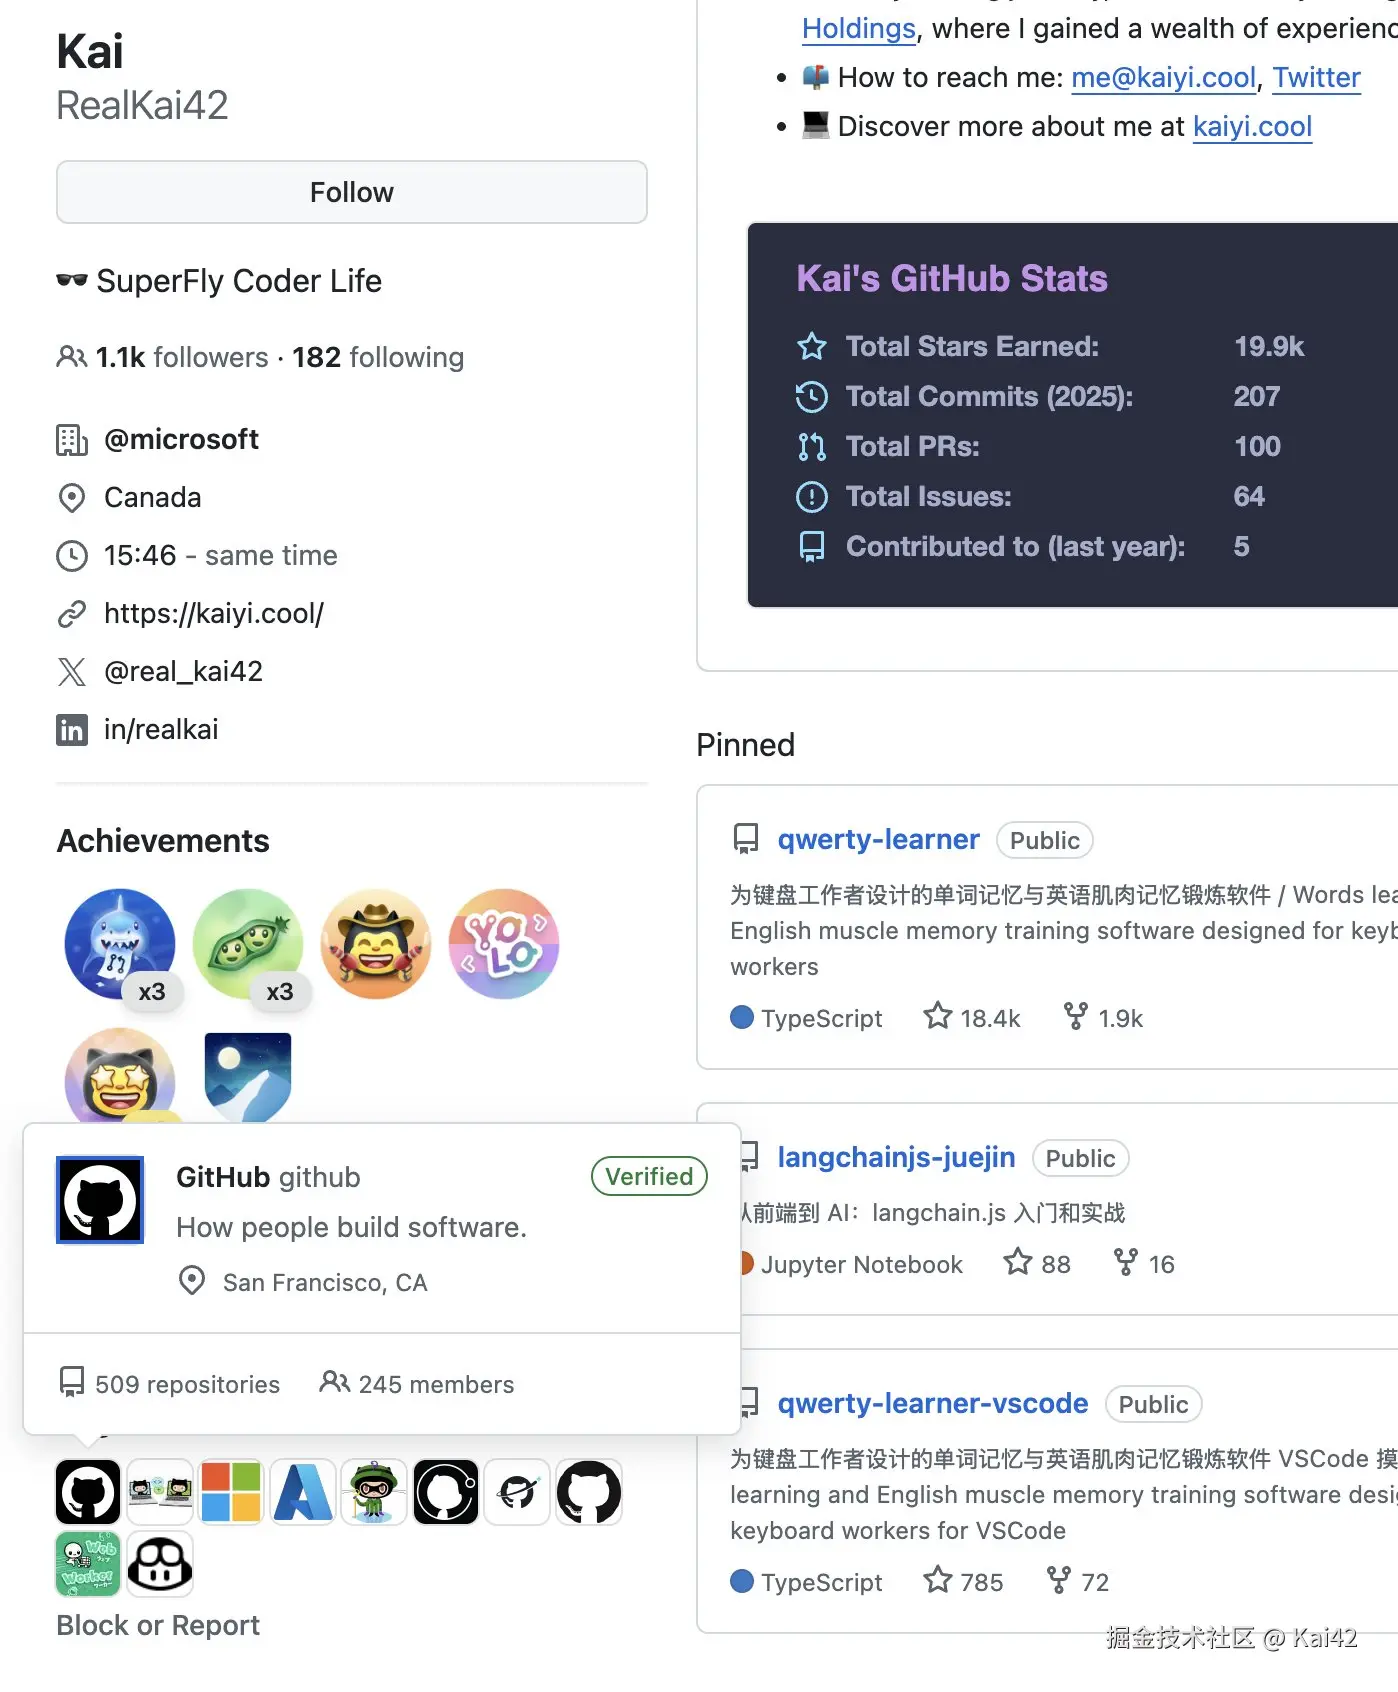Open the @microsoft organization link

point(181,439)
